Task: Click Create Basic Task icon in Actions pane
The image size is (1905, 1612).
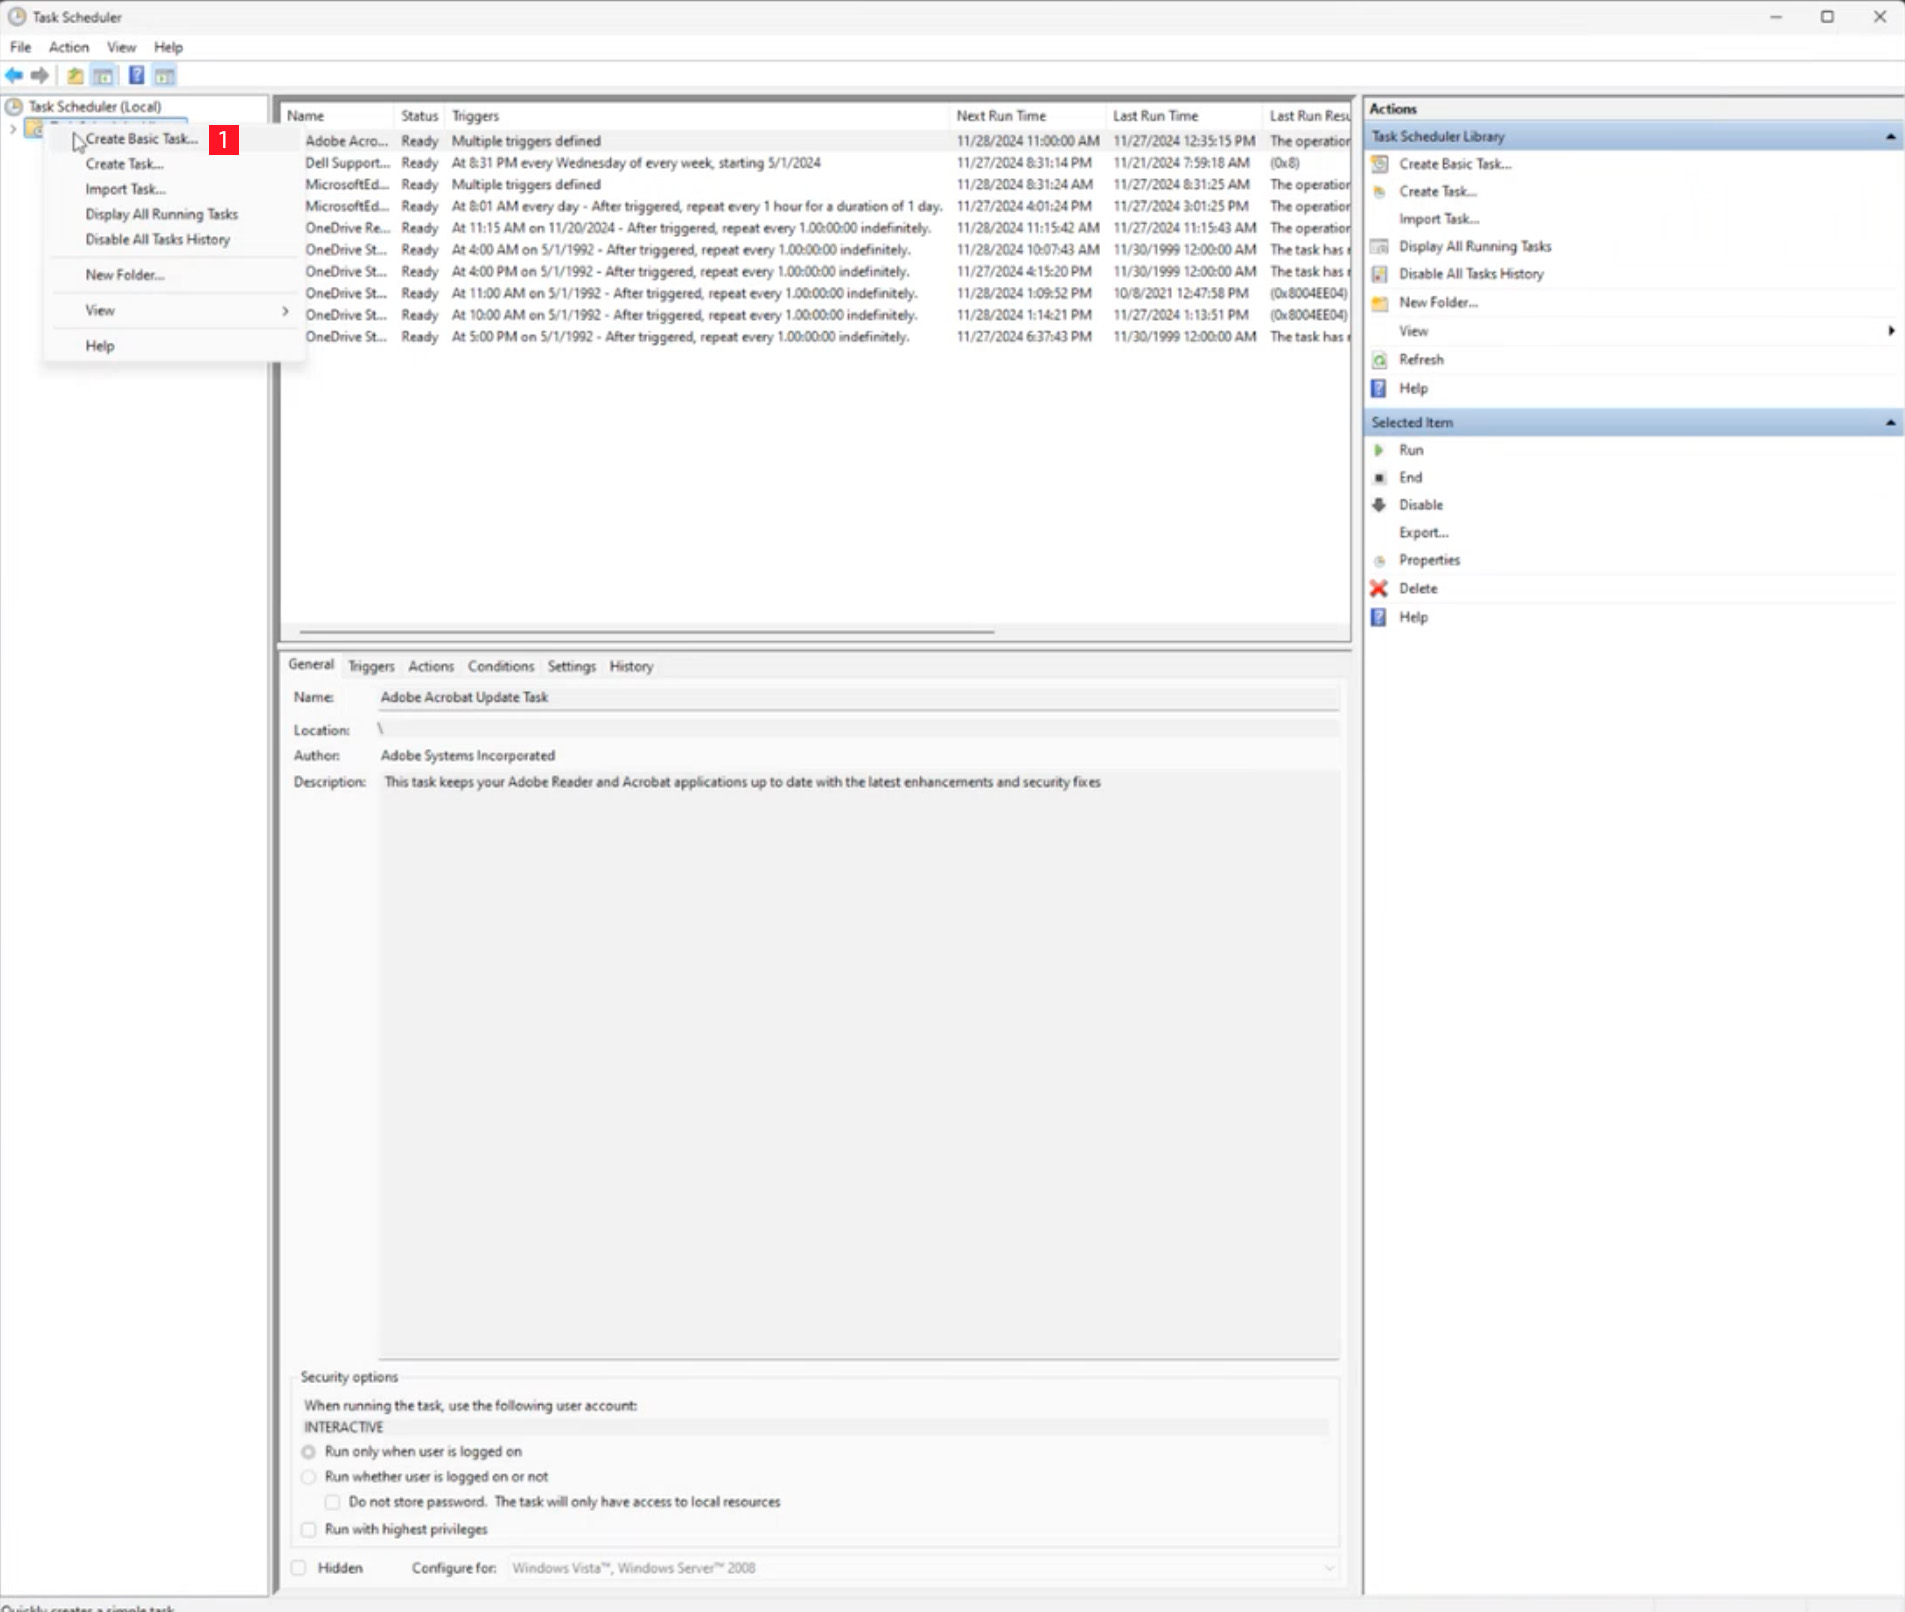Action: click(1380, 164)
